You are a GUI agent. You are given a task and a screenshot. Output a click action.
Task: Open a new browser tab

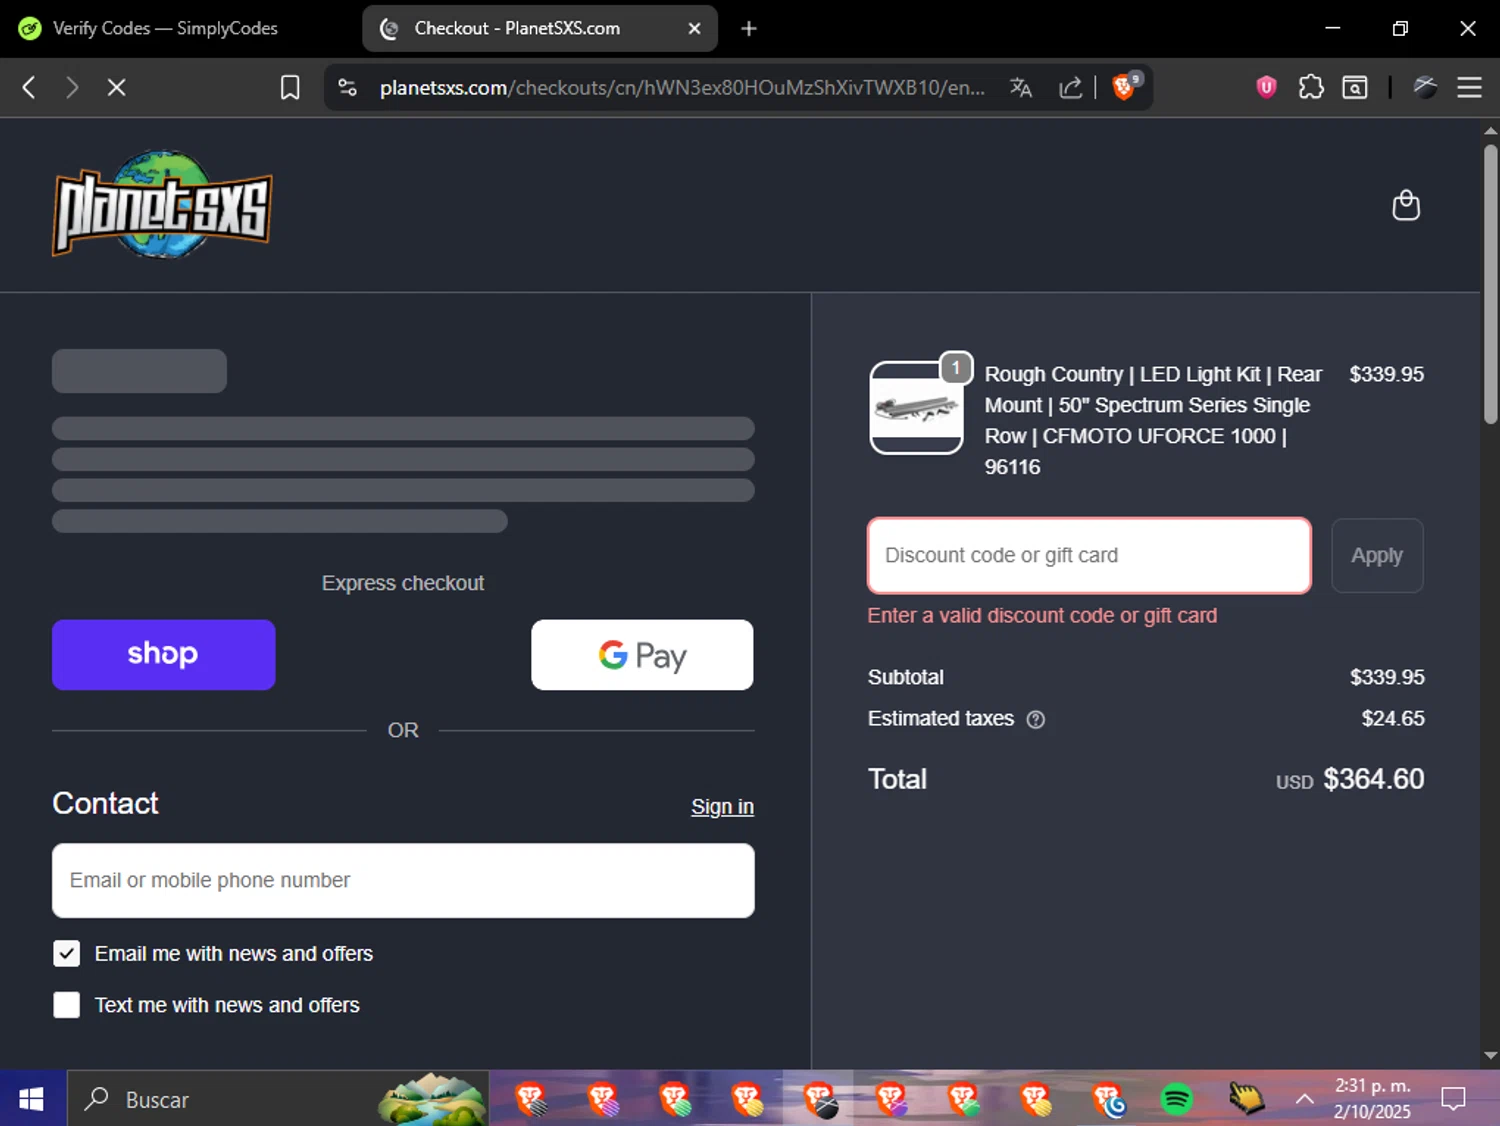pyautogui.click(x=749, y=28)
